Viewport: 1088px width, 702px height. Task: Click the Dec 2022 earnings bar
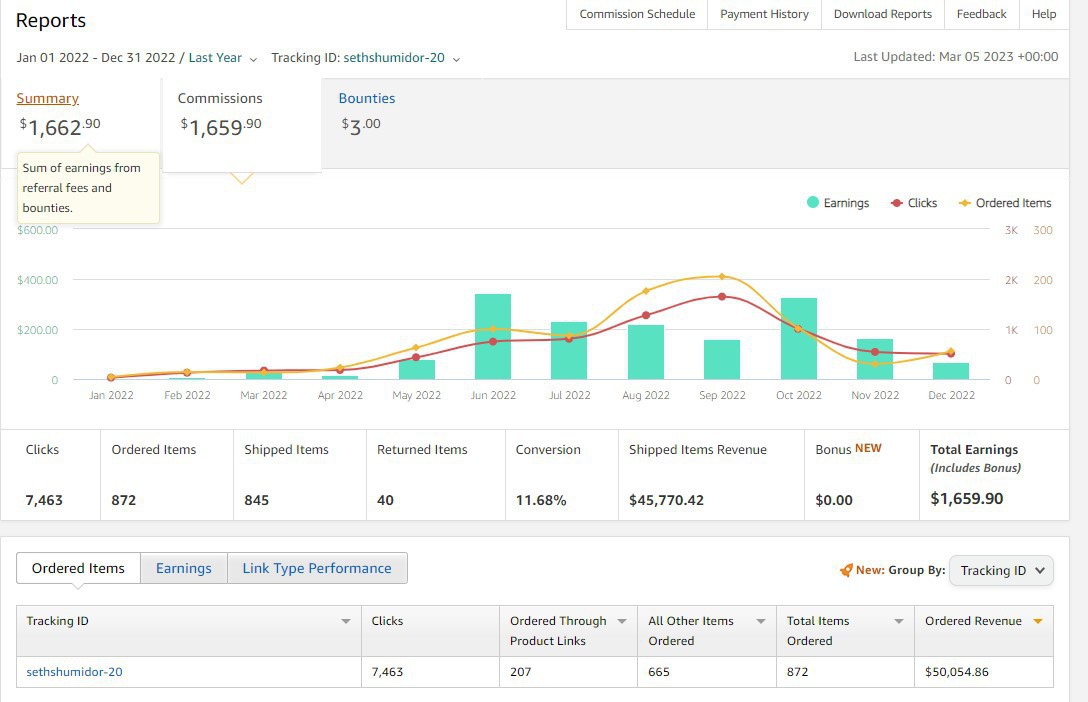[951, 371]
